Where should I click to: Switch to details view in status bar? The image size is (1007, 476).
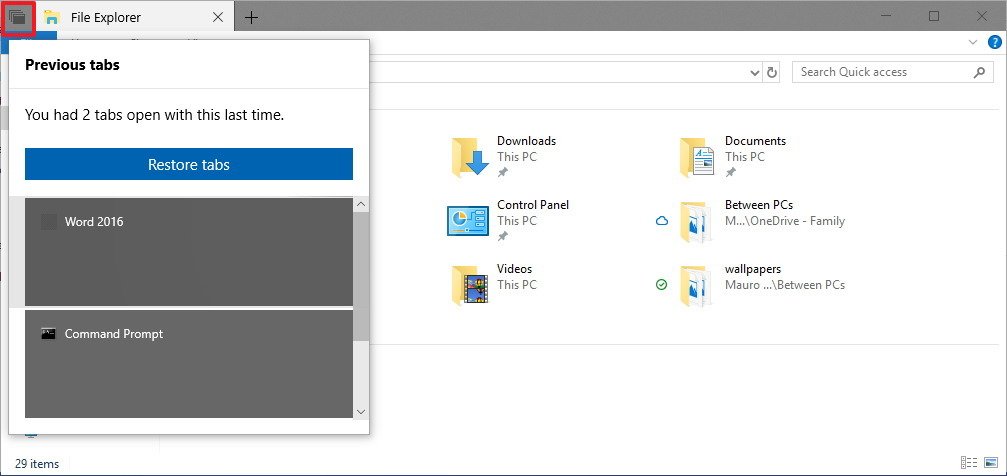tap(968, 463)
